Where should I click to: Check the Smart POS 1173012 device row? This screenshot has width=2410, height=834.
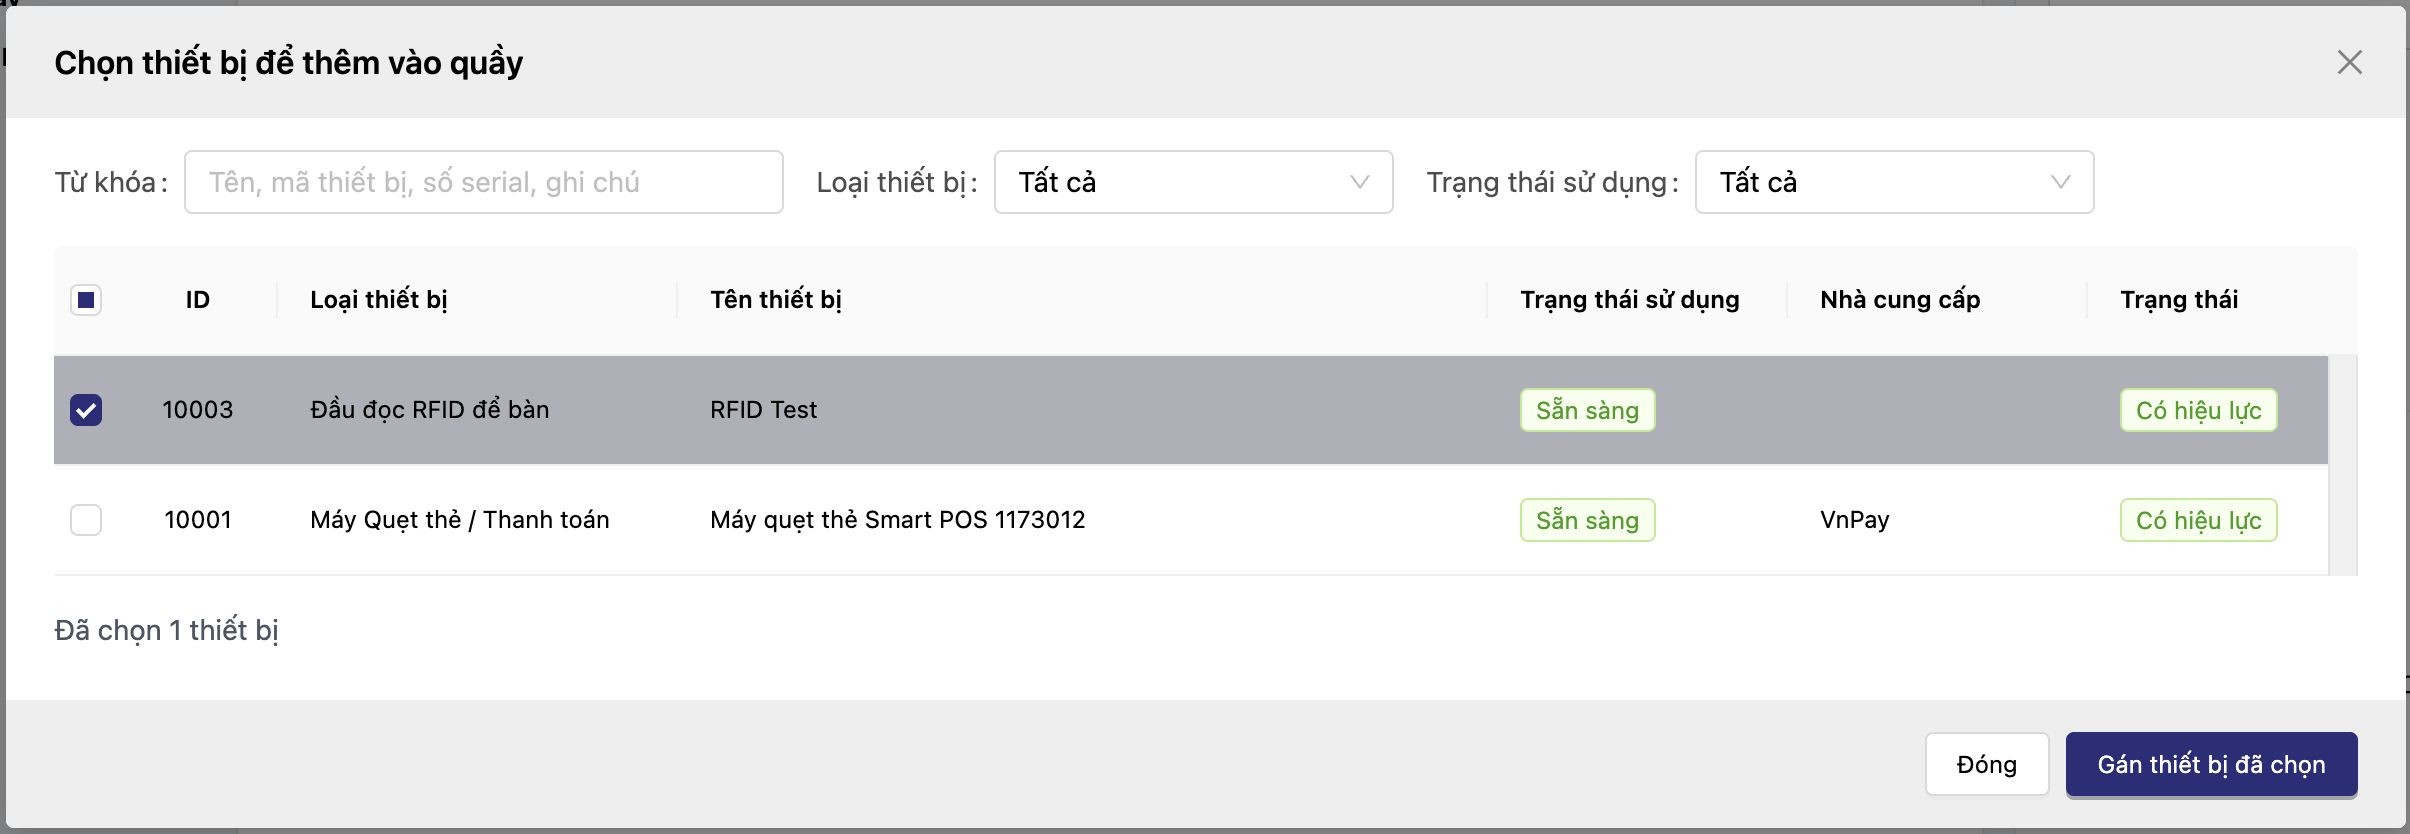86,520
